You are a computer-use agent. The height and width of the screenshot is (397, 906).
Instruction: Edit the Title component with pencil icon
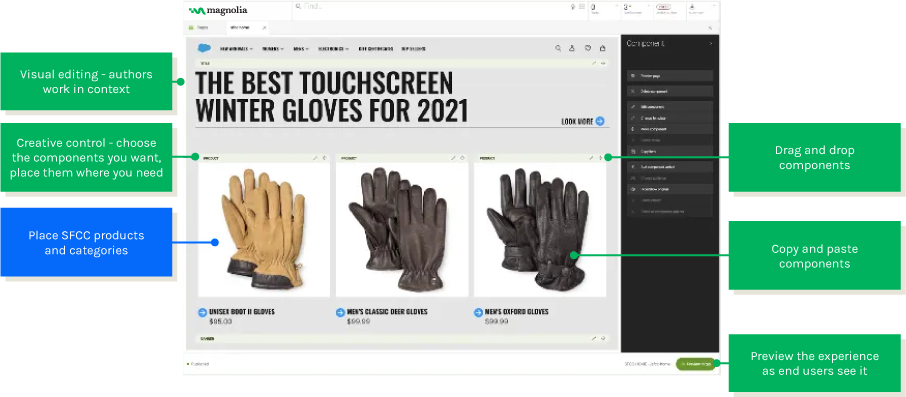[x=594, y=63]
